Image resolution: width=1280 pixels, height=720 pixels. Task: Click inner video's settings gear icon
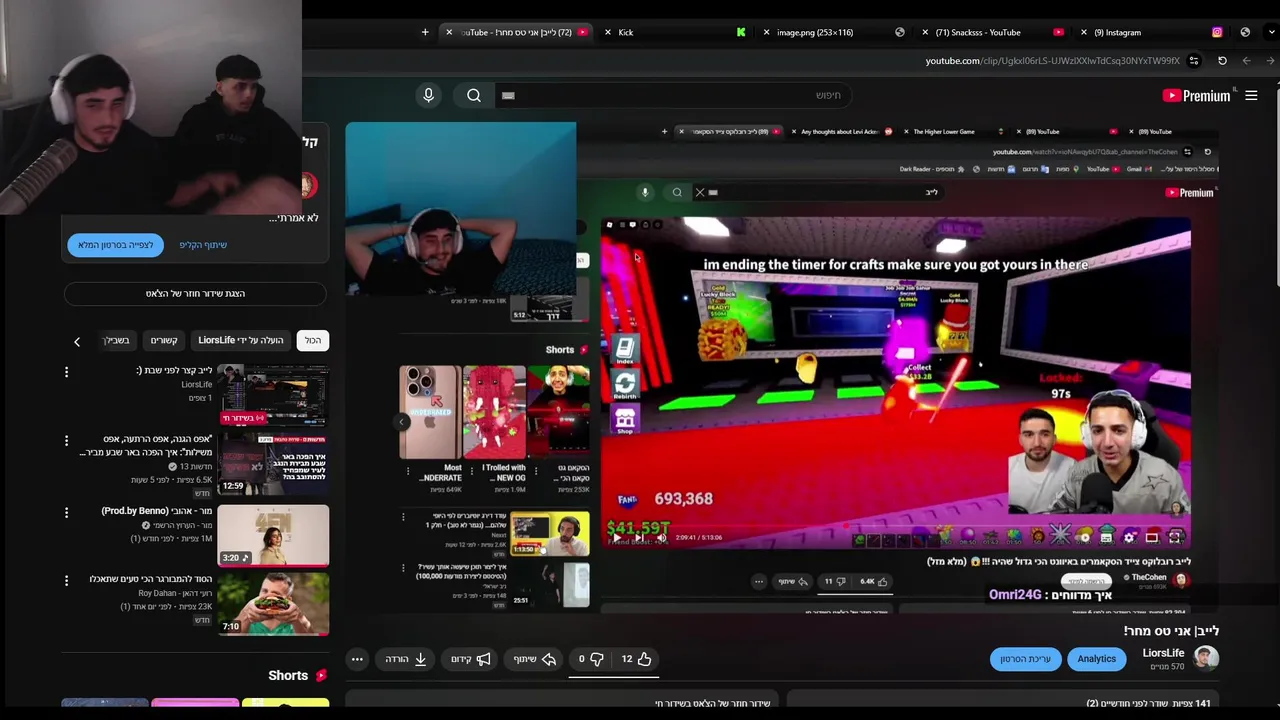1130,537
